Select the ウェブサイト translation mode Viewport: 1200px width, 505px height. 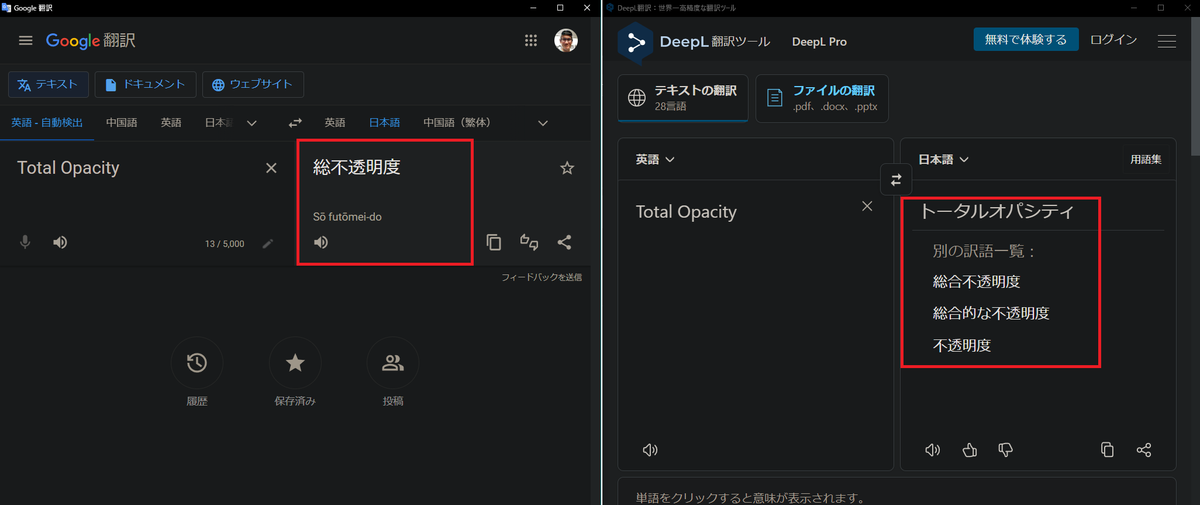pyautogui.click(x=253, y=84)
